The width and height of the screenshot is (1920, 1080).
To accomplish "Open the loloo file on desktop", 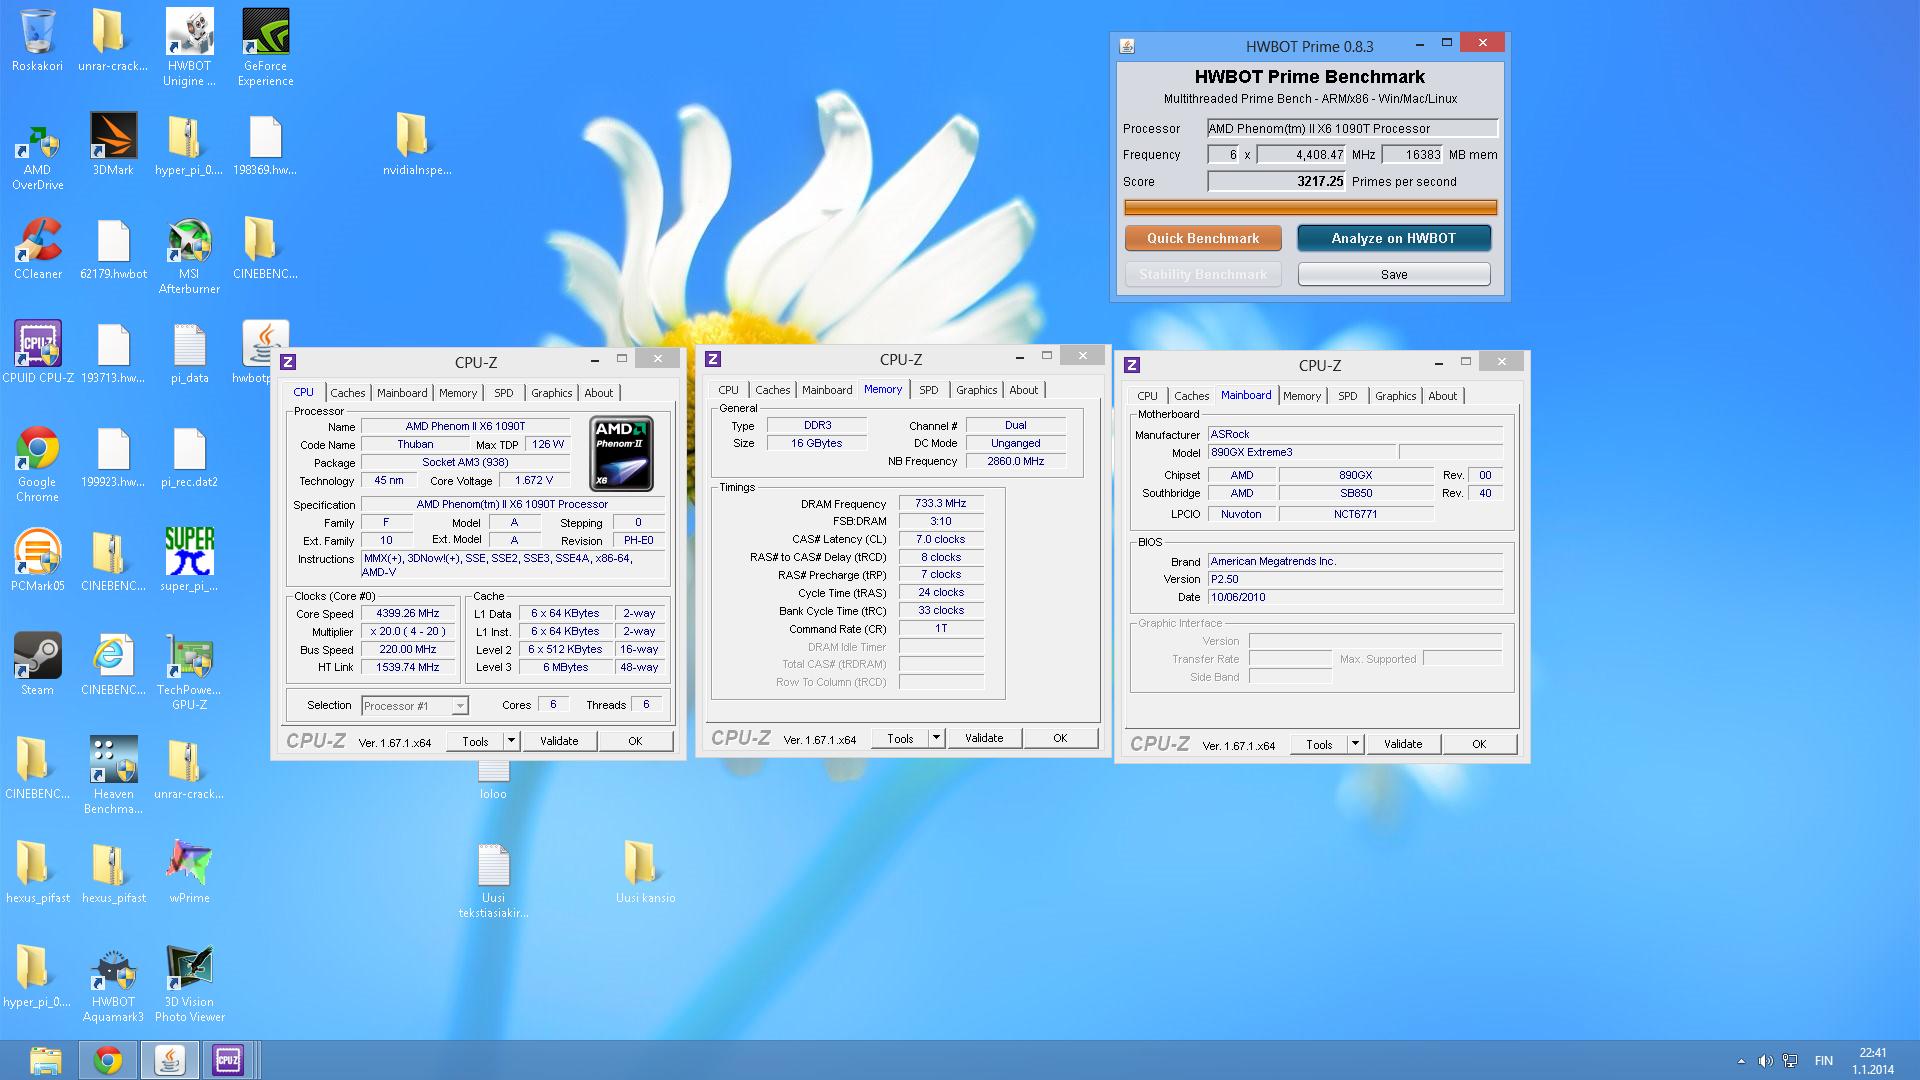I will (x=493, y=779).
